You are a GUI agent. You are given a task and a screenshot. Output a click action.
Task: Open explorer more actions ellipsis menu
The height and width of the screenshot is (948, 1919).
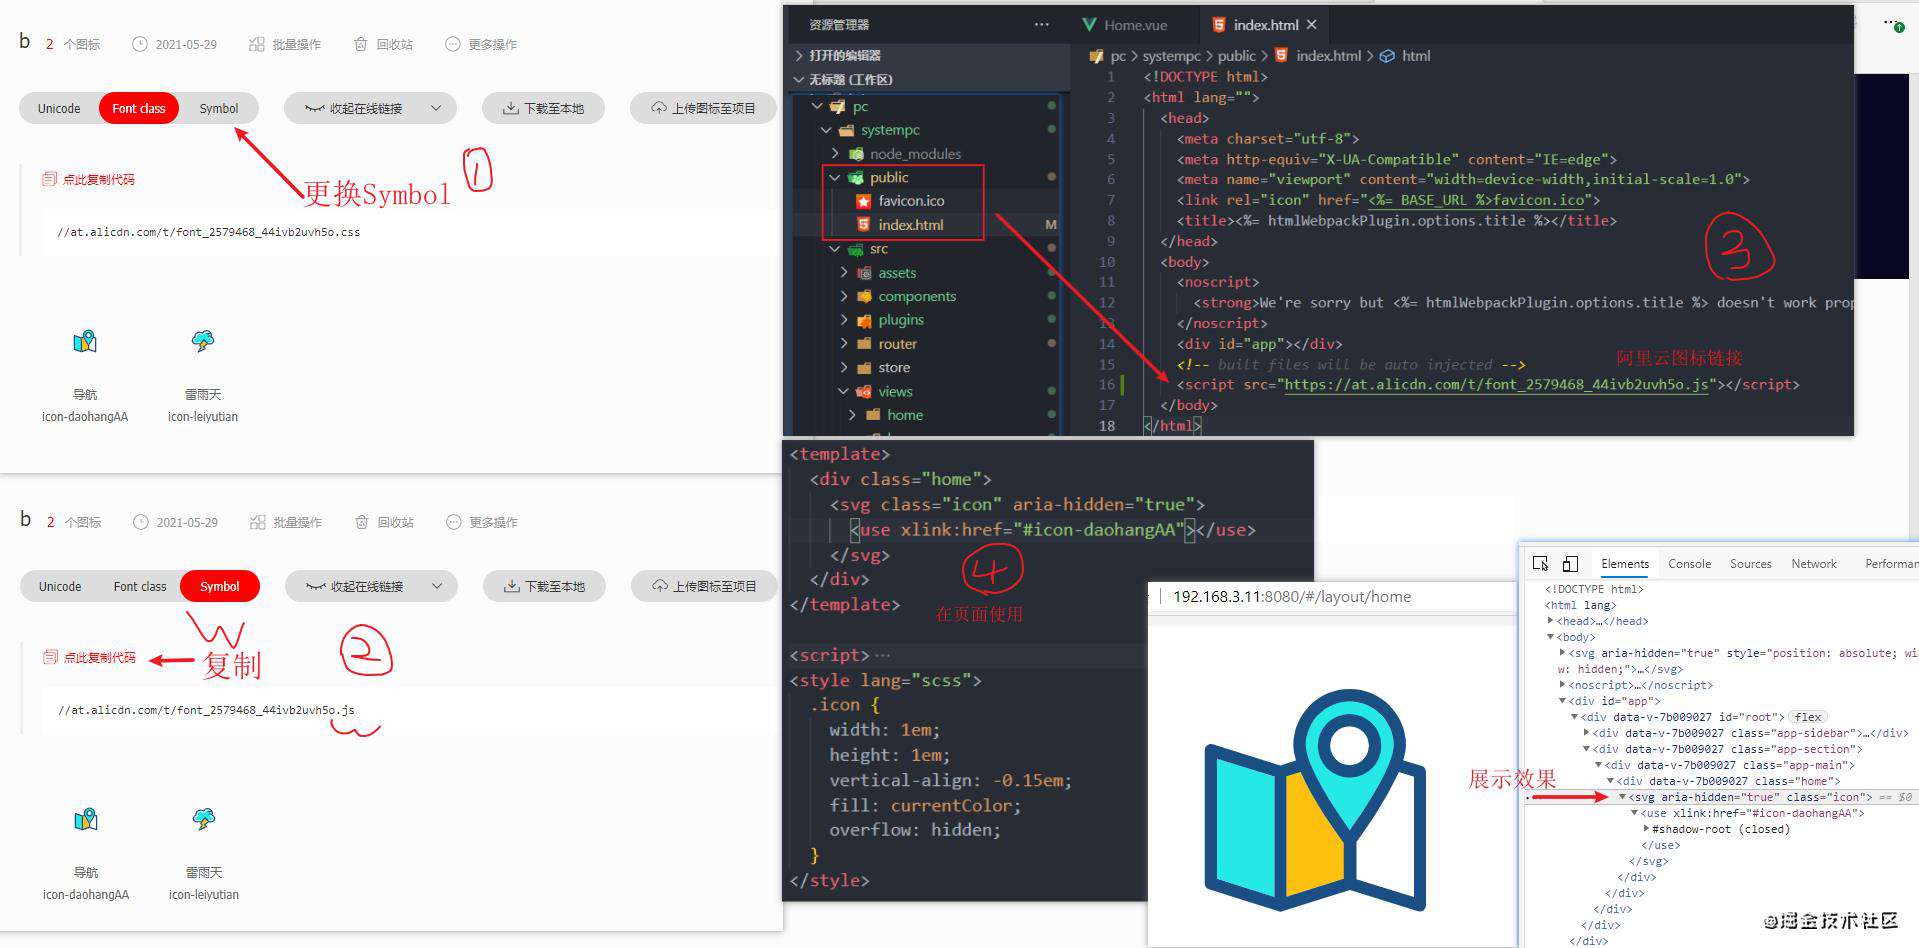coord(1041,24)
